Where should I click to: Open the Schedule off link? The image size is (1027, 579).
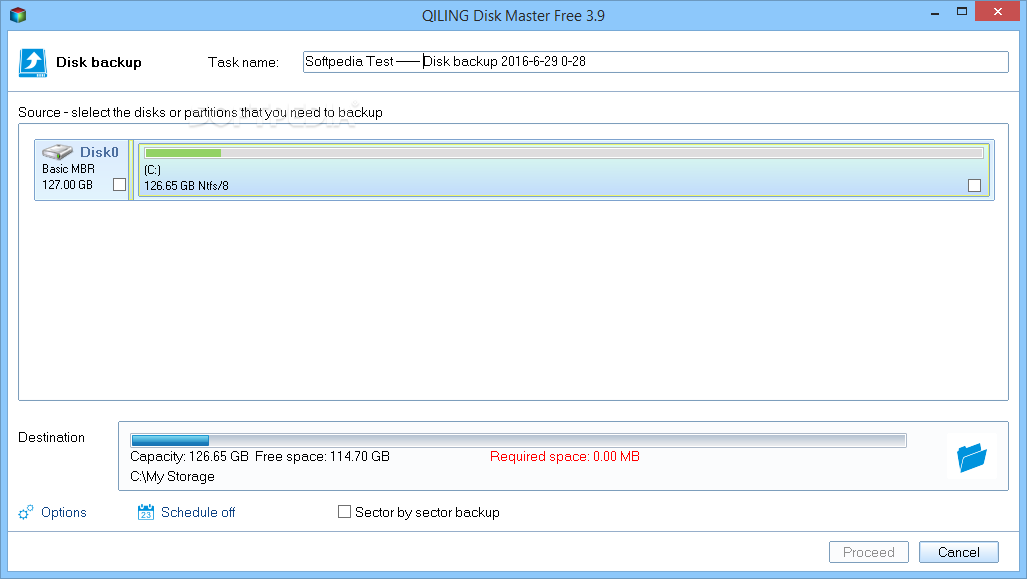coord(198,512)
